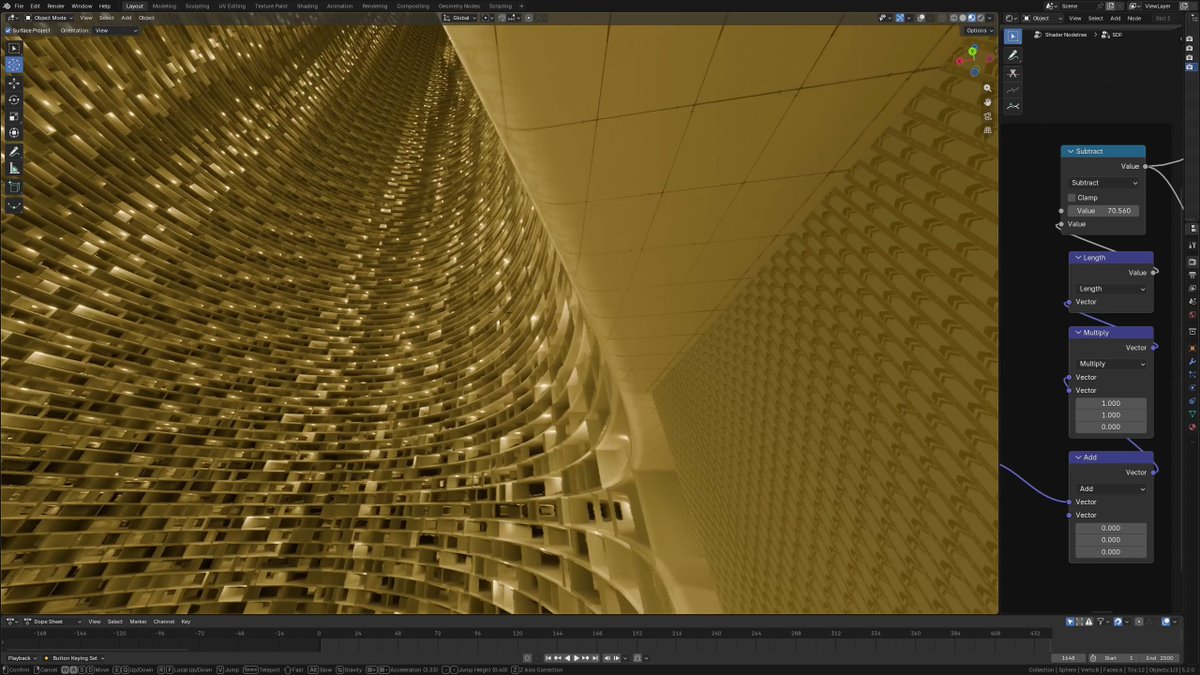The height and width of the screenshot is (675, 1200).
Task: Select the Annotate tool in viewport
Action: click(14, 152)
